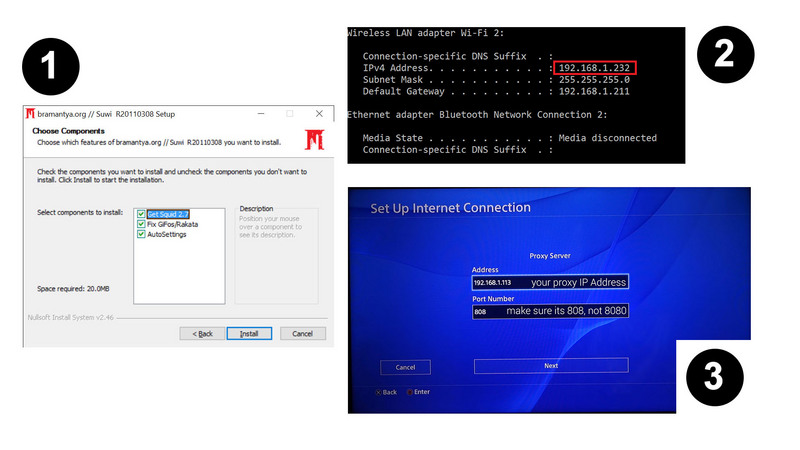Click the Media disconnected status text
Viewport: 800px width, 450px height.
(x=608, y=138)
